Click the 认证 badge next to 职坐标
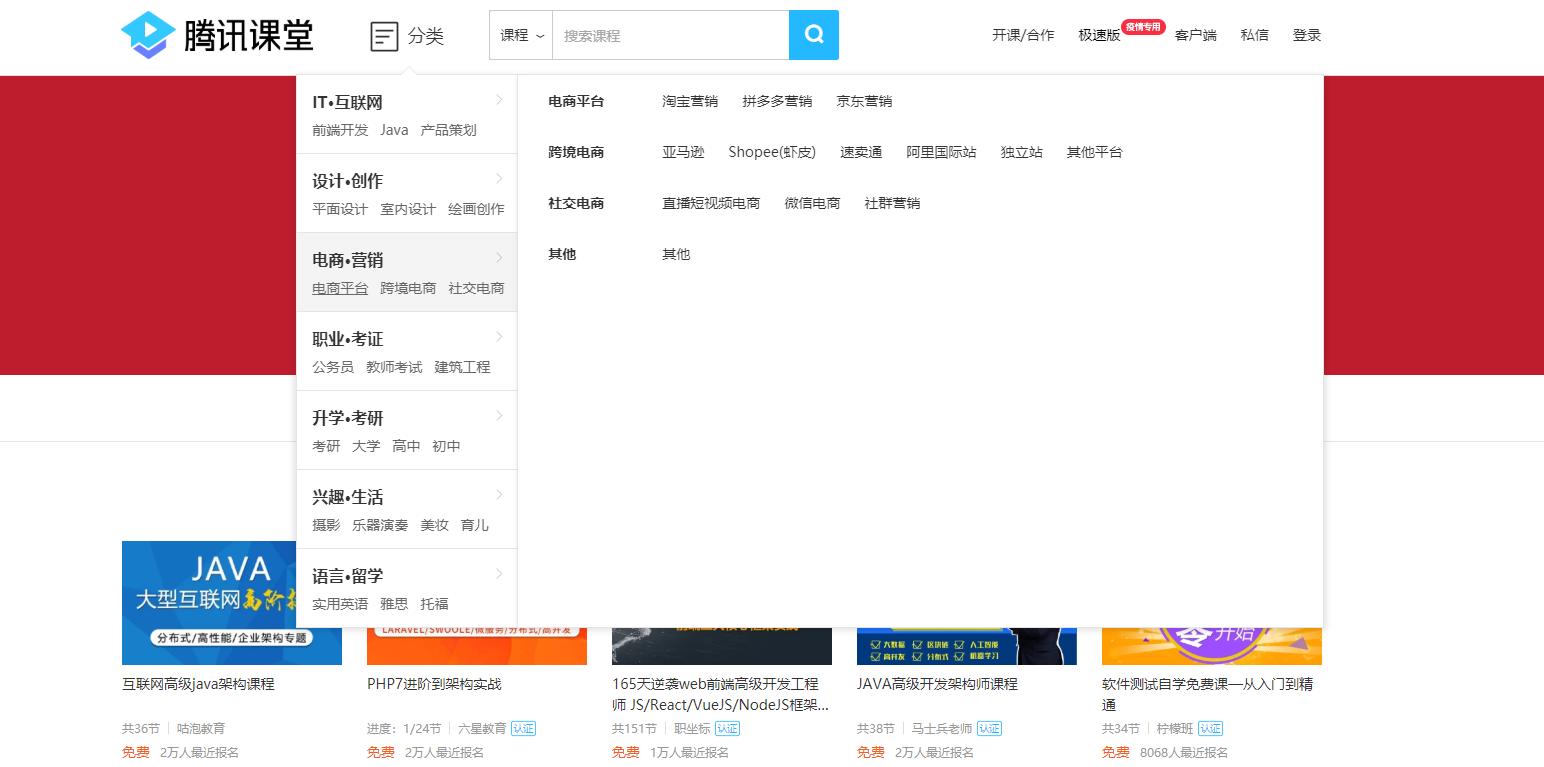 tap(726, 729)
